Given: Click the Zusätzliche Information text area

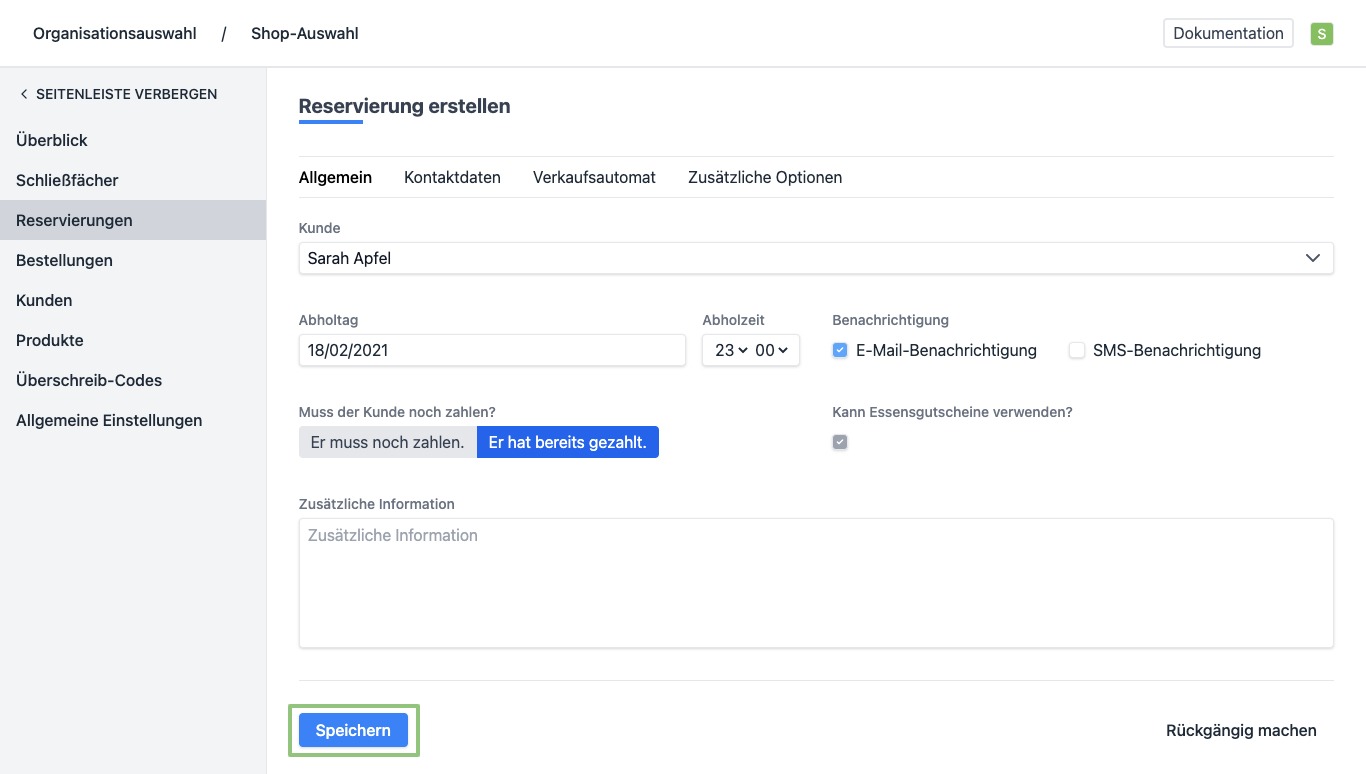Looking at the screenshot, I should tap(815, 582).
